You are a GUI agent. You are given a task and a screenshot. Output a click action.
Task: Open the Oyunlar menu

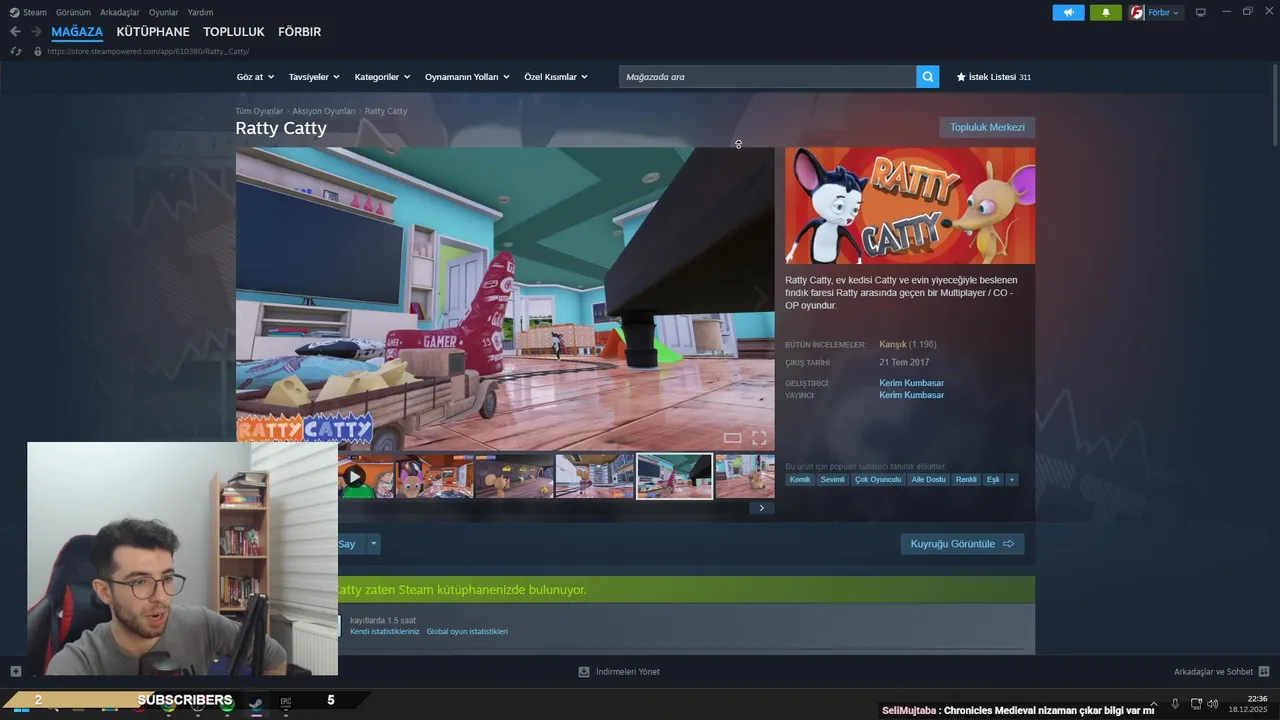click(164, 13)
